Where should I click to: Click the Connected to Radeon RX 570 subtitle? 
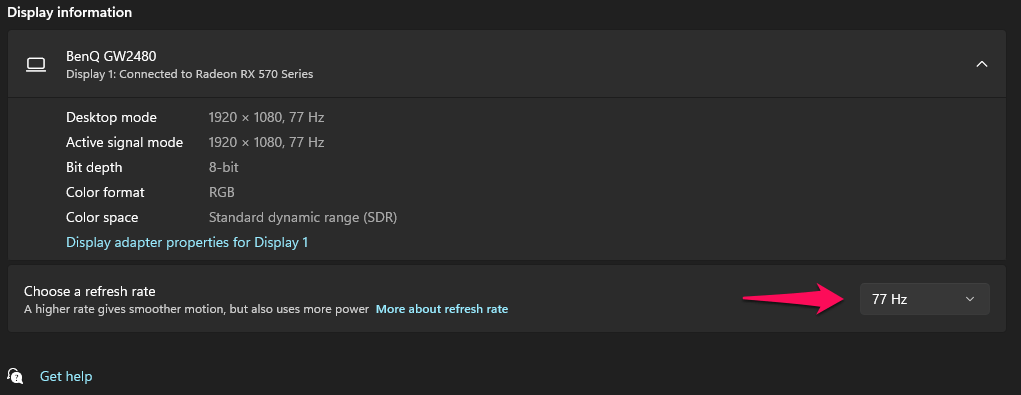[189, 74]
